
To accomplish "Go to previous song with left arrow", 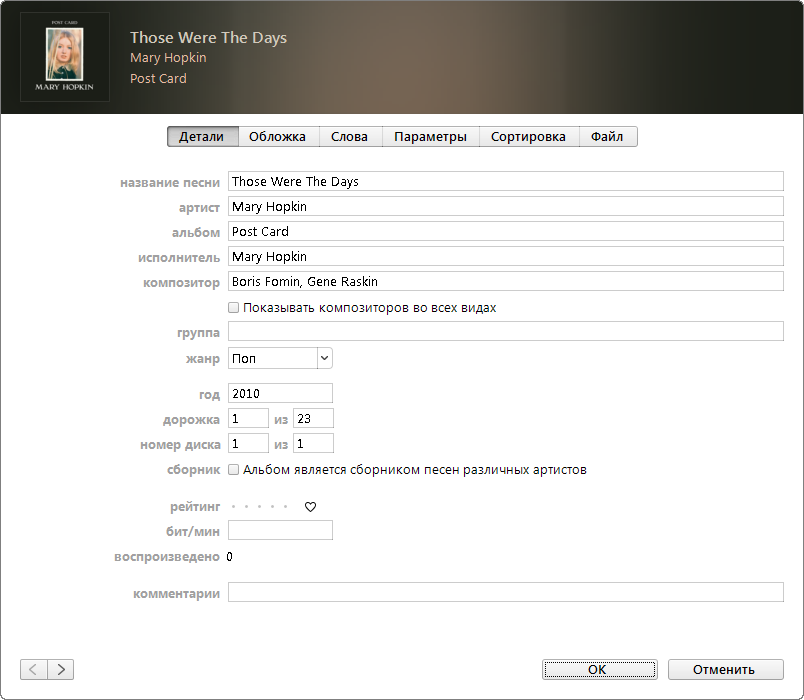I will pyautogui.click(x=33, y=669).
